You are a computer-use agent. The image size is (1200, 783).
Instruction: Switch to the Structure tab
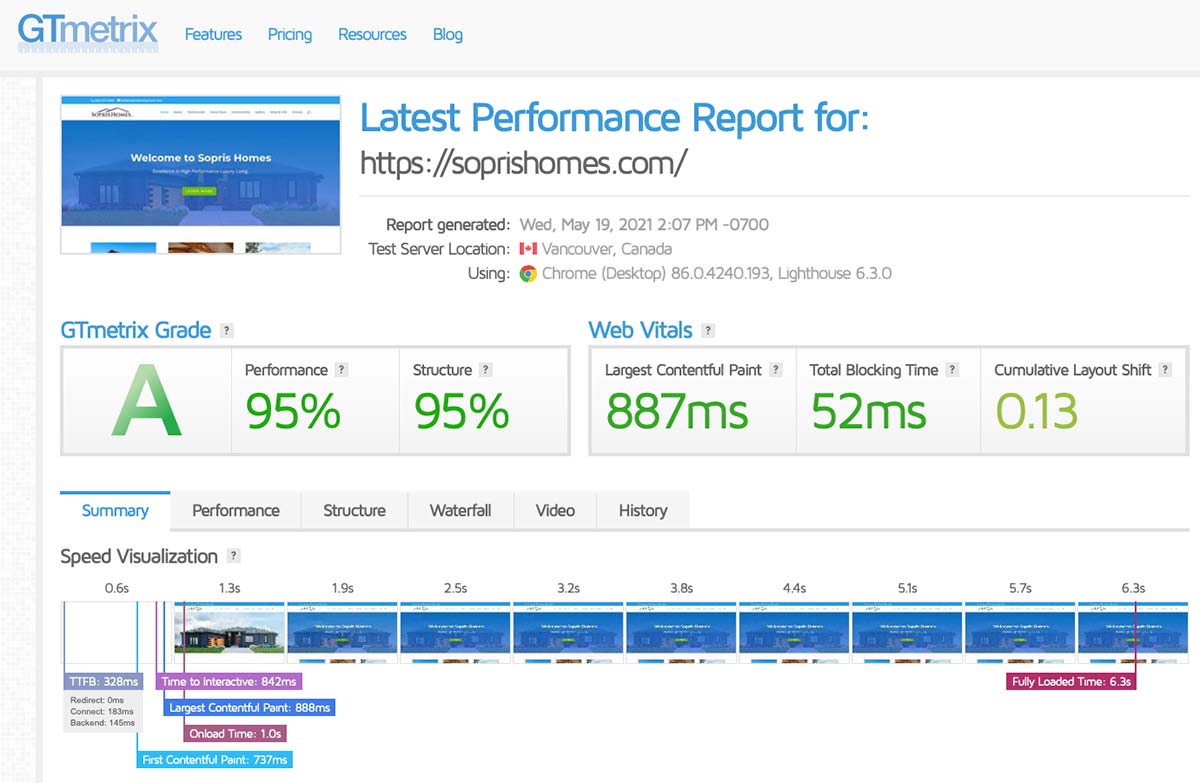pyautogui.click(x=354, y=510)
